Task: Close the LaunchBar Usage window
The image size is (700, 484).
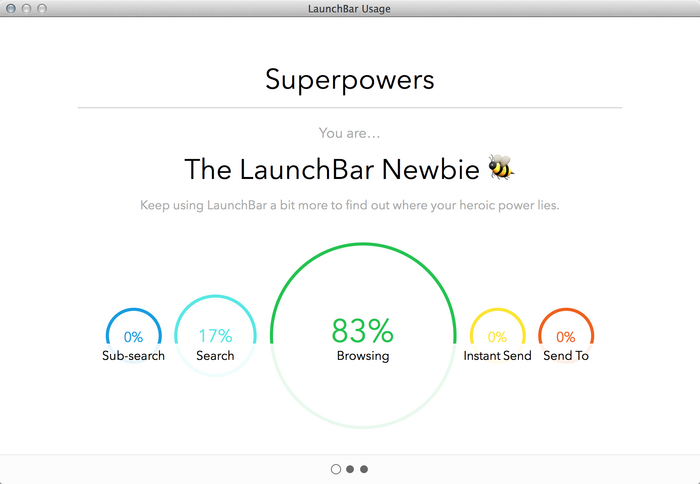Action: [x=11, y=8]
